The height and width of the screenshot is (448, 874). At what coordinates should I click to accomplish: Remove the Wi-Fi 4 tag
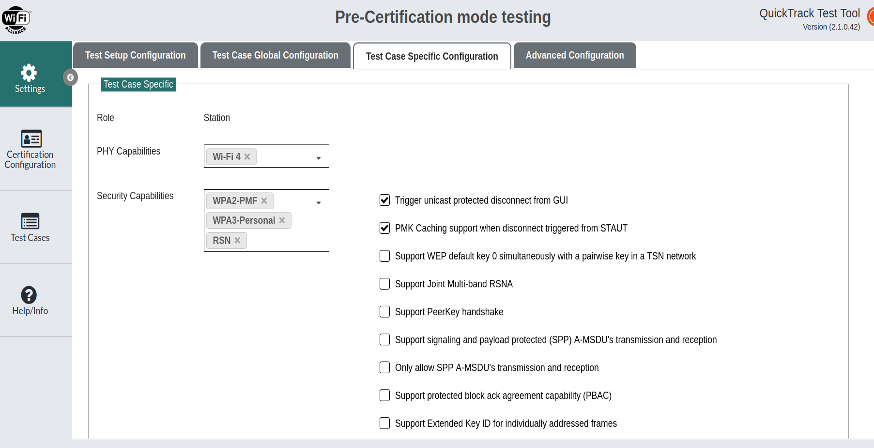pos(247,157)
